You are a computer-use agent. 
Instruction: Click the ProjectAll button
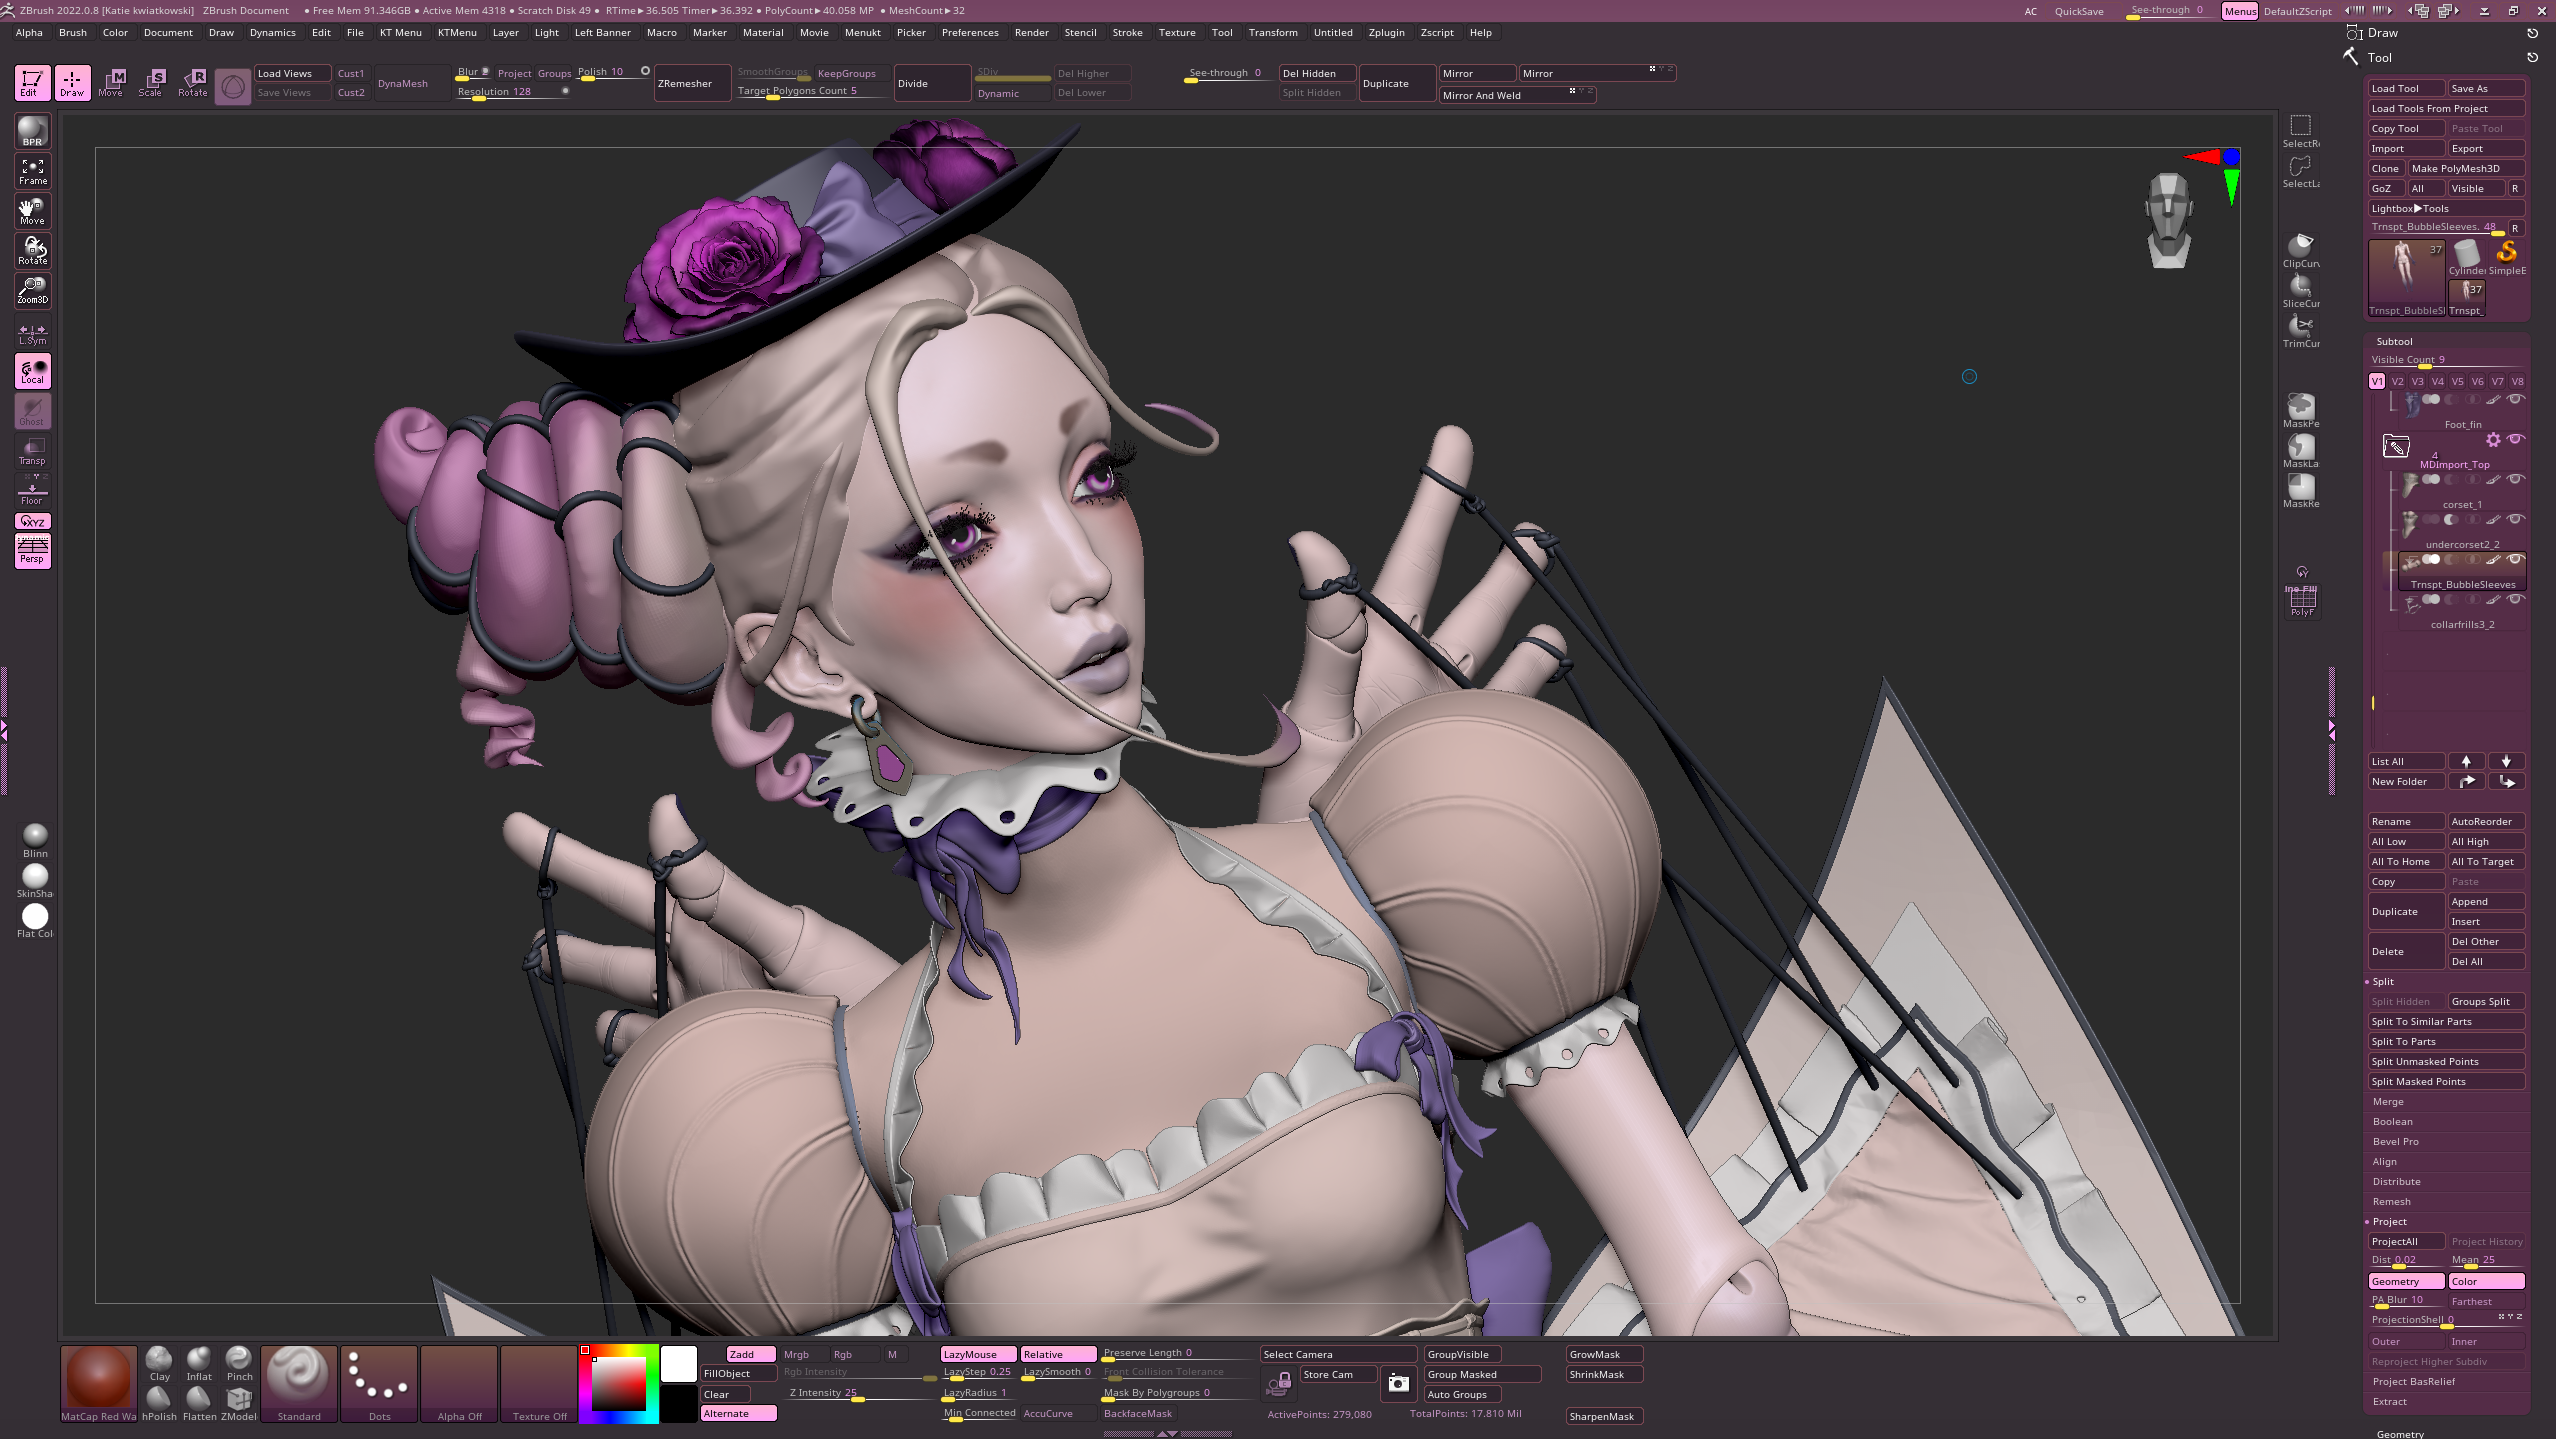[2404, 1242]
